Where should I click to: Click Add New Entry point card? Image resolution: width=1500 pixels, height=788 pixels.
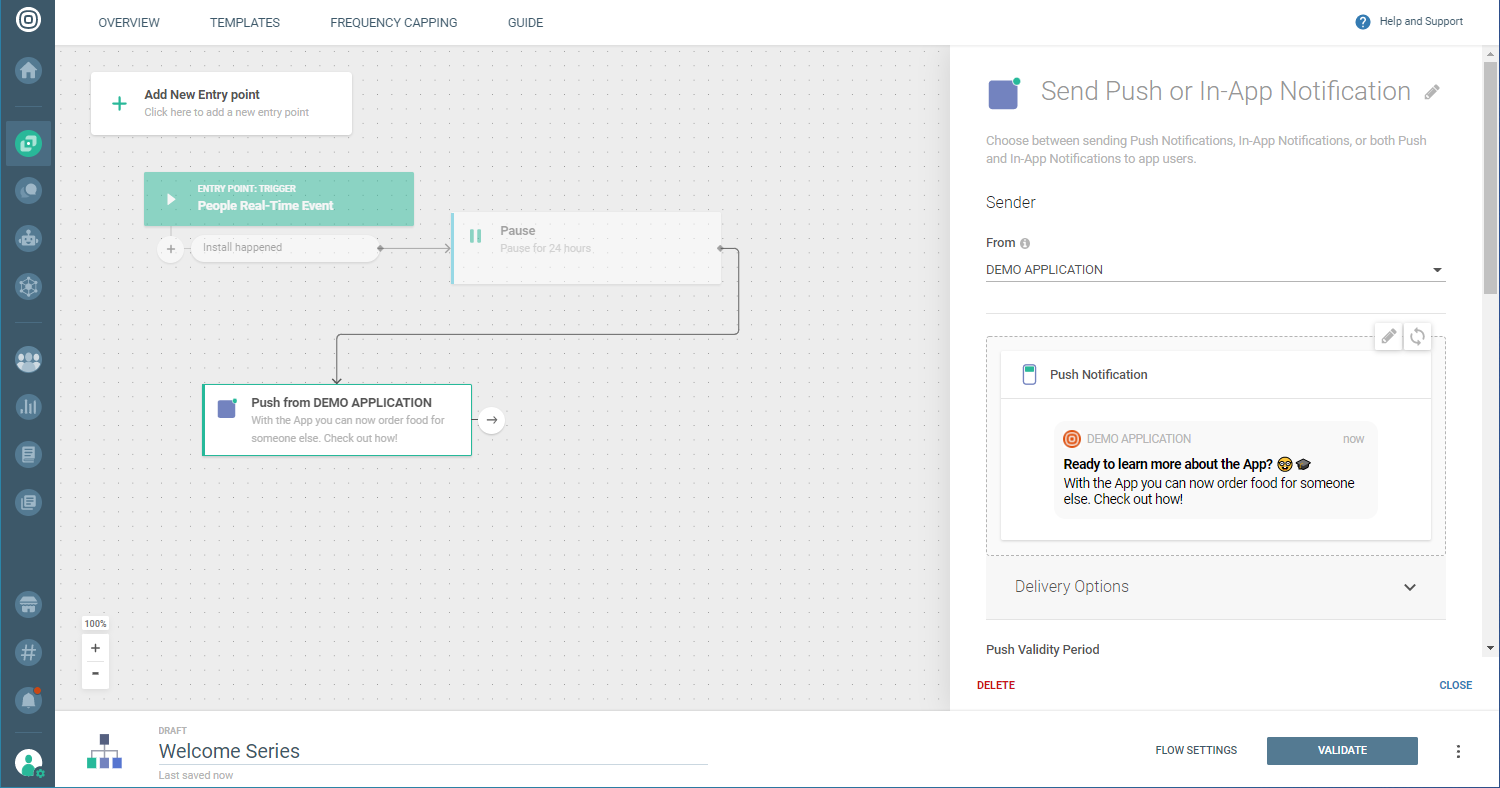click(x=221, y=103)
